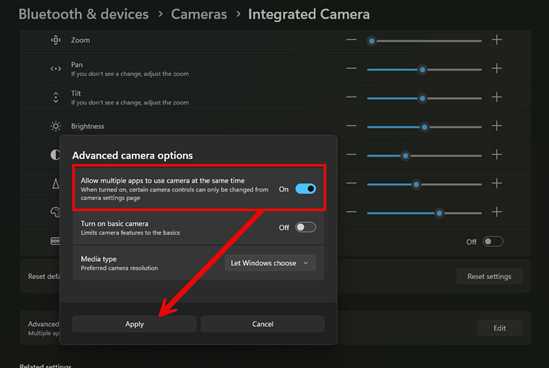
Task: Click the contrast half-circle icon
Action: click(55, 155)
